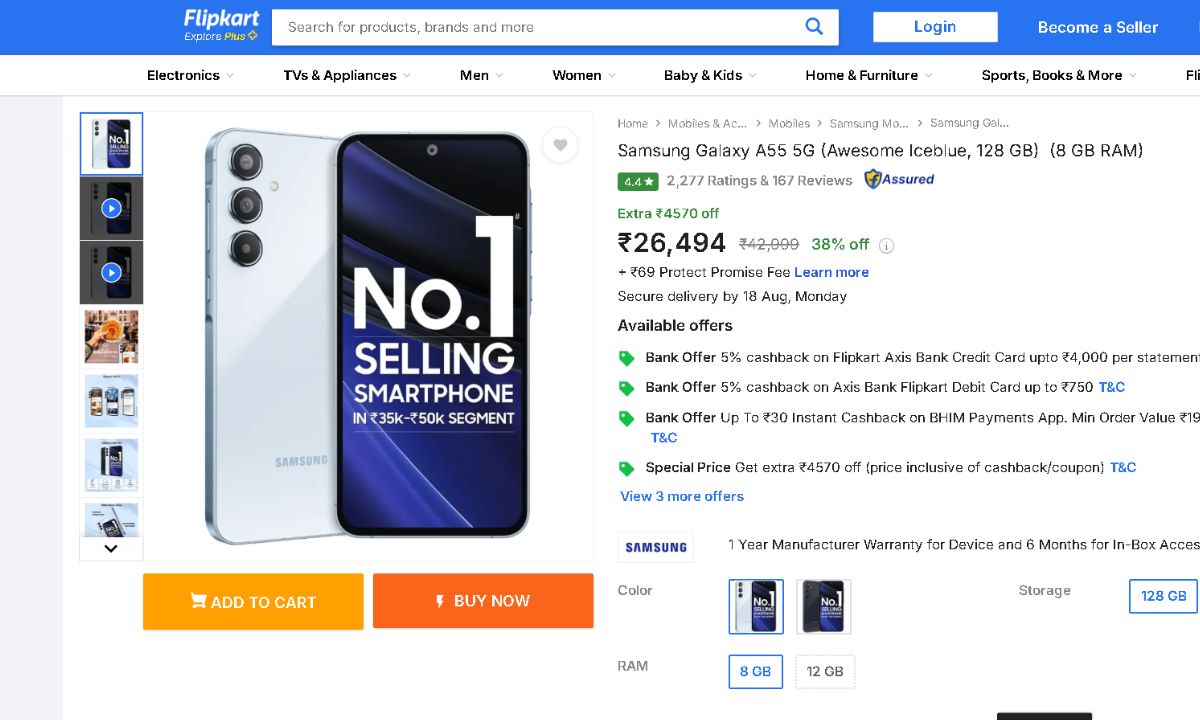
Task: Open the Women category menu
Action: point(584,75)
